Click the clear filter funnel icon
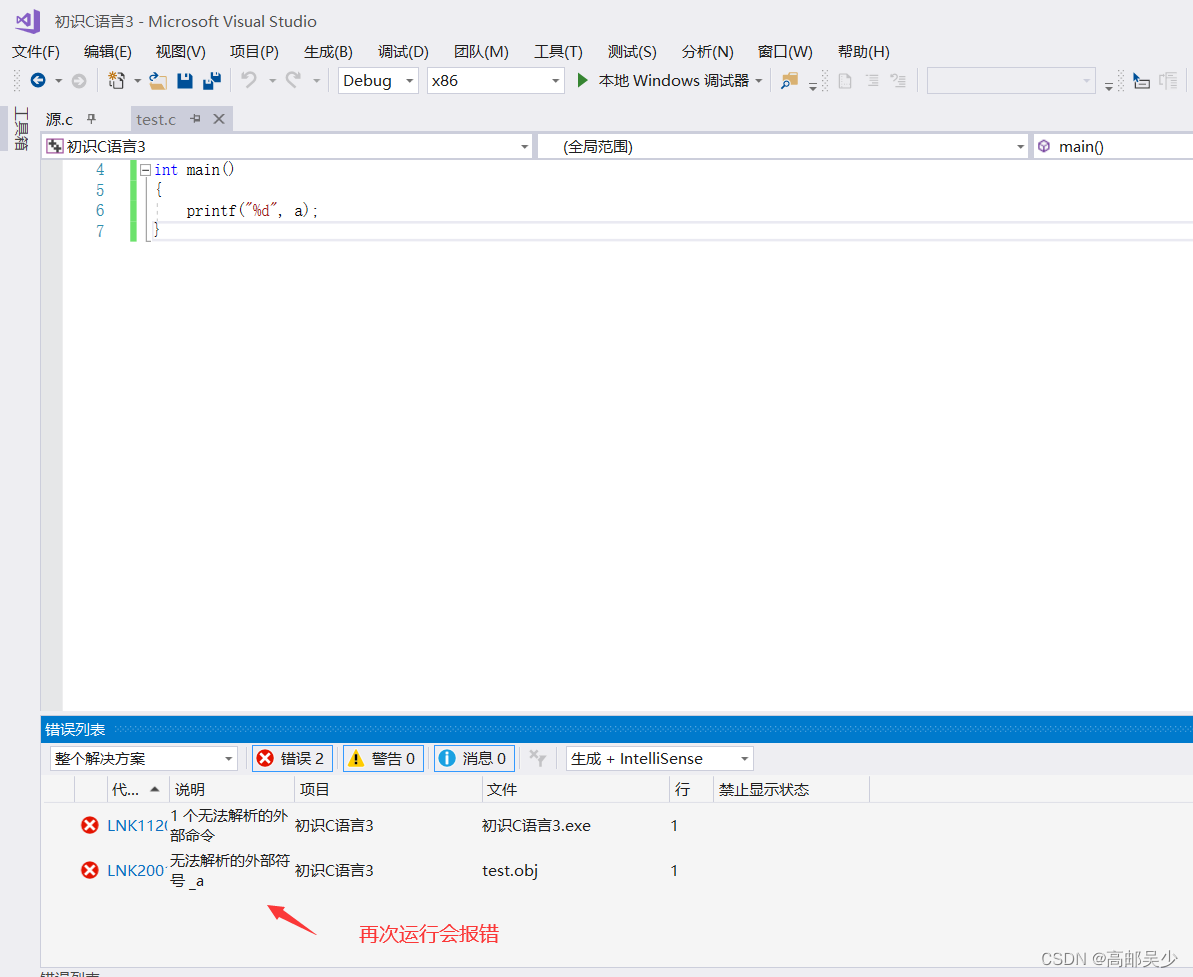Viewport: 1193px width, 977px height. 538,758
